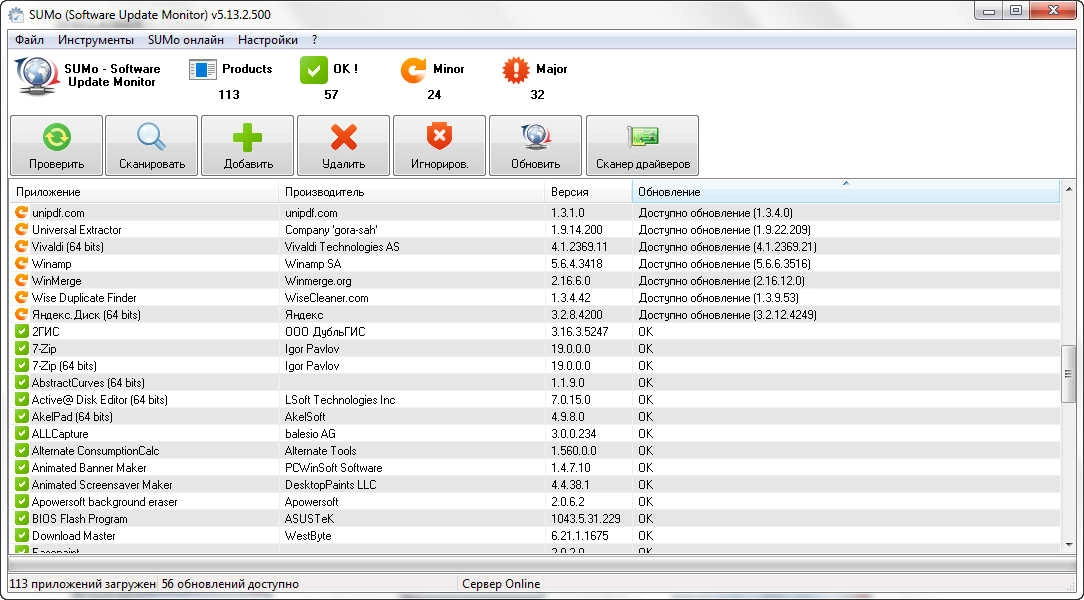Click the Удалить delete button

click(x=344, y=146)
